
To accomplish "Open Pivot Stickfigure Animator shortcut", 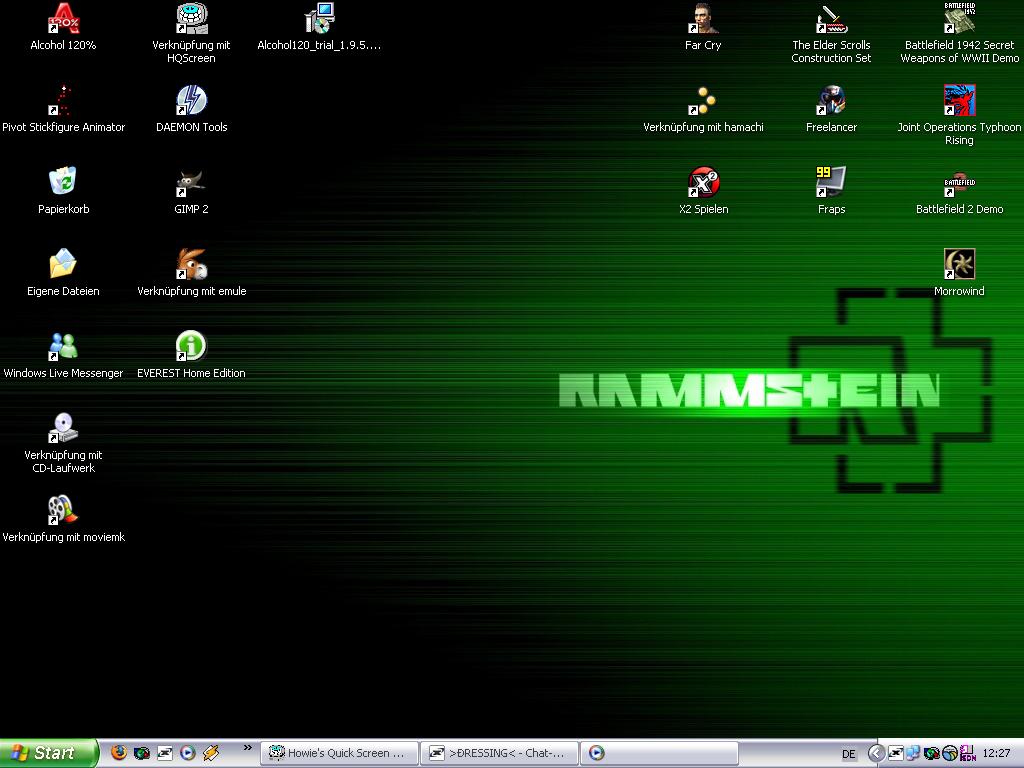I will pos(63,109).
